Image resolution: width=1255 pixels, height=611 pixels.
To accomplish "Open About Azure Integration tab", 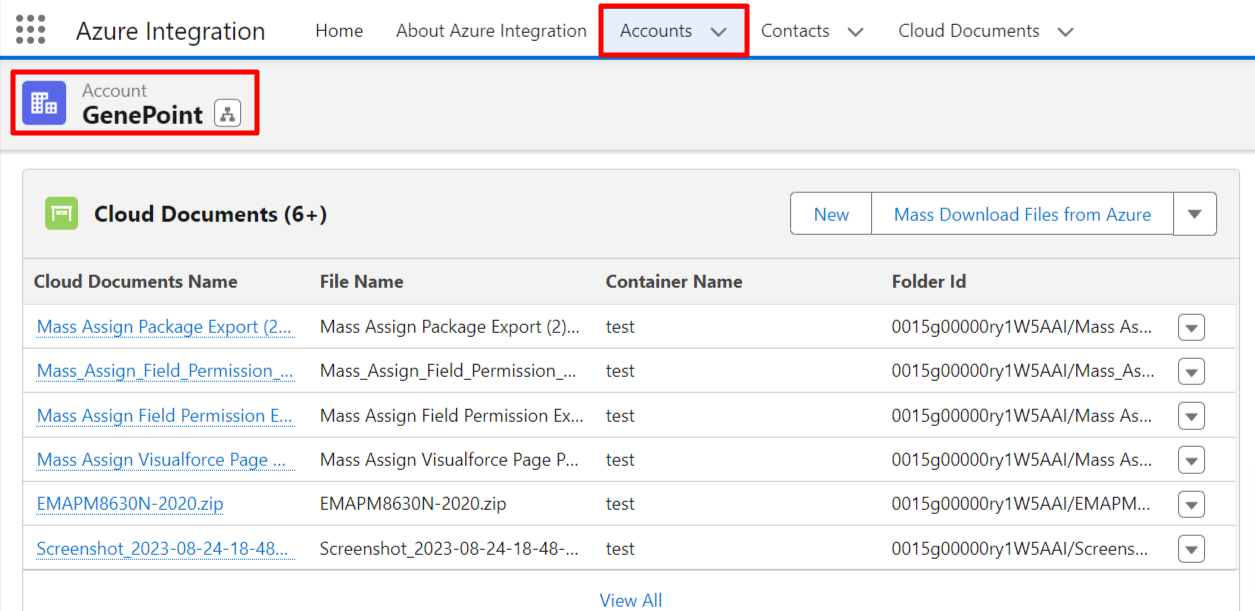I will (491, 31).
